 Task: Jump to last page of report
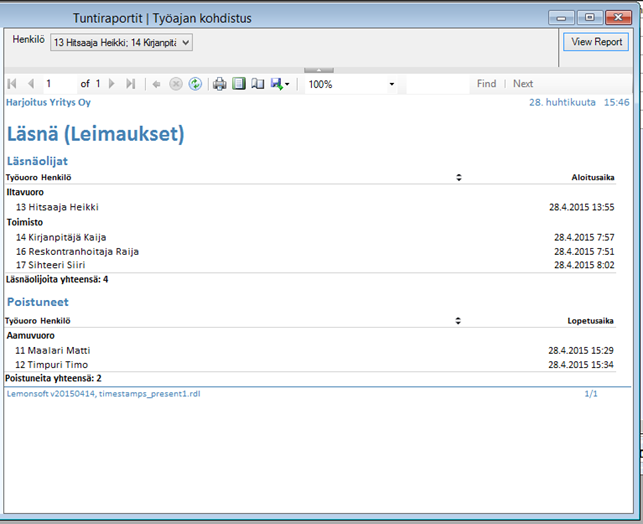(131, 84)
